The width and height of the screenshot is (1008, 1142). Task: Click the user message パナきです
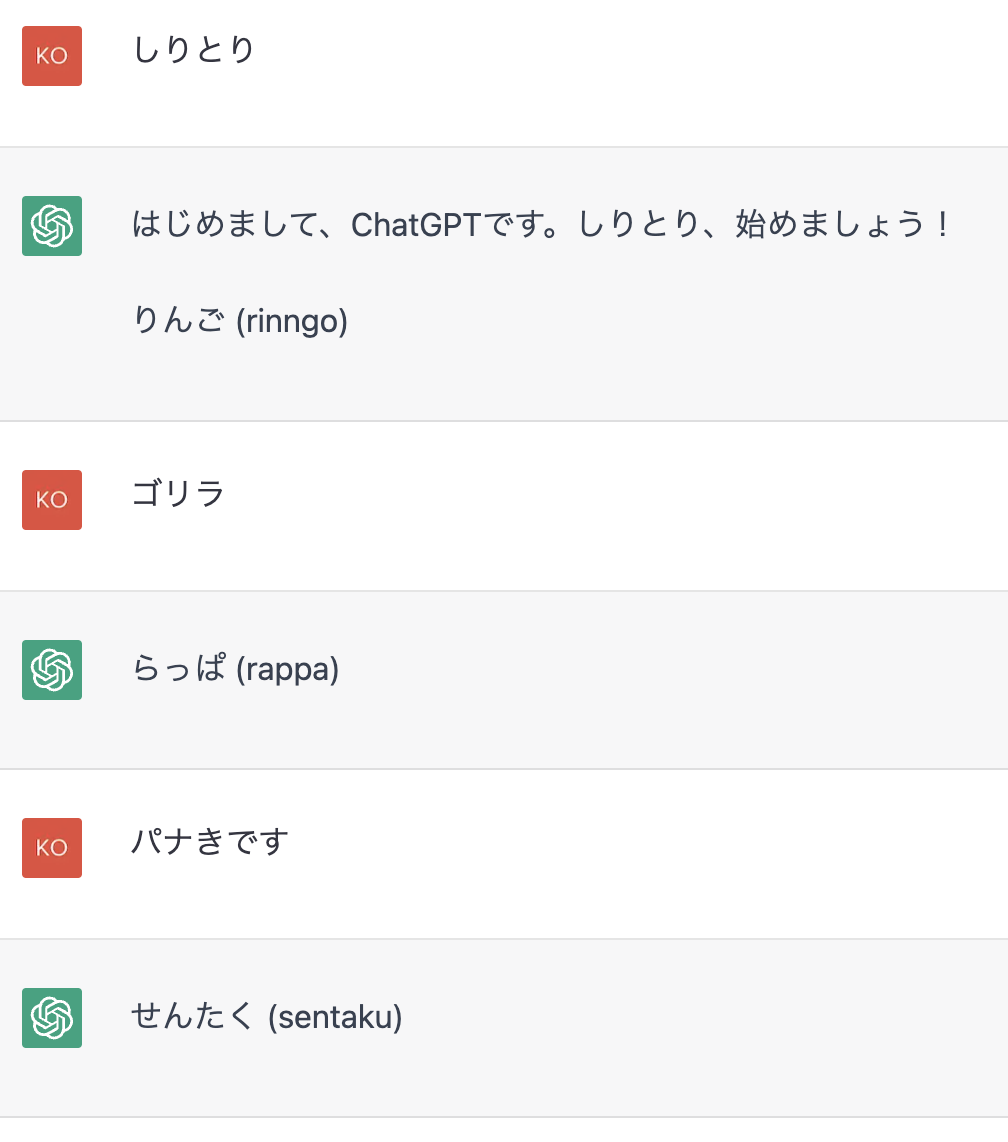[x=210, y=842]
